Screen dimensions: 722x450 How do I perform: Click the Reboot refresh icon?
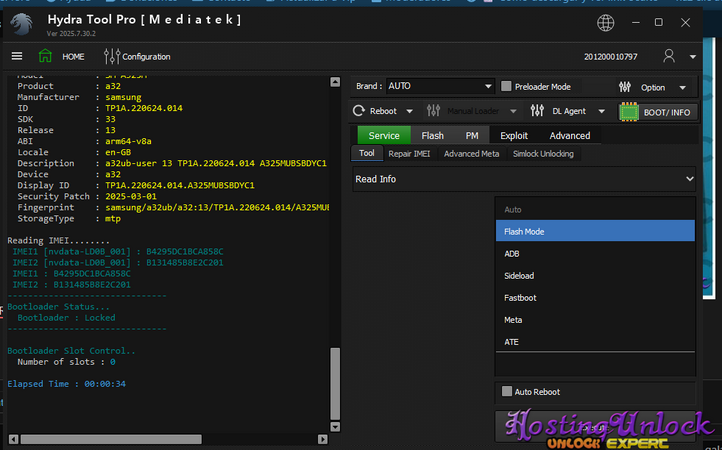click(361, 111)
